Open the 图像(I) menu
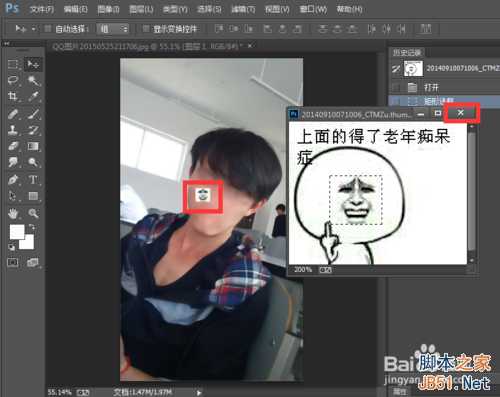 coord(108,9)
